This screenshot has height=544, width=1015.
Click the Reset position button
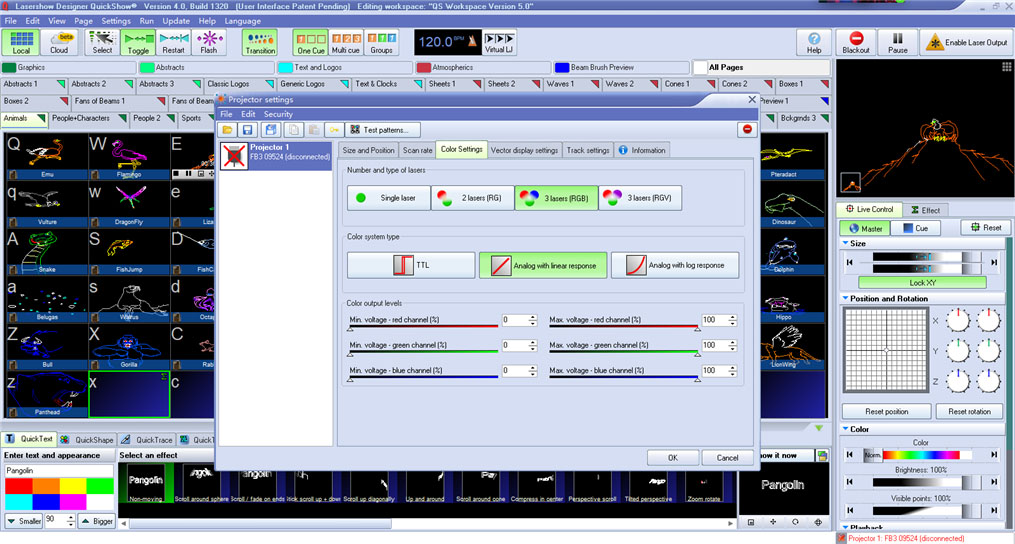[x=887, y=411]
